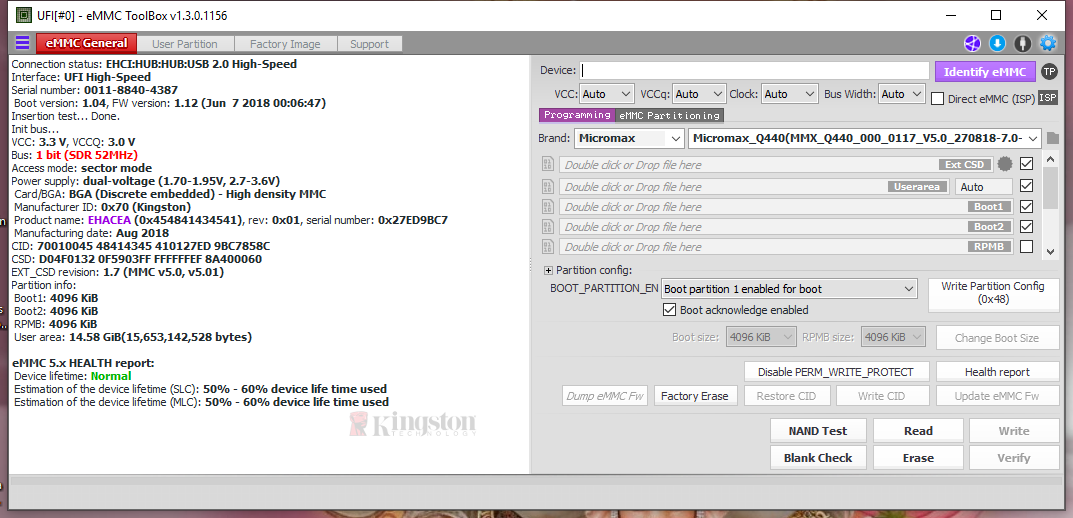The image size is (1073, 518).
Task: Click the black USB connector icon
Action: click(x=1023, y=43)
